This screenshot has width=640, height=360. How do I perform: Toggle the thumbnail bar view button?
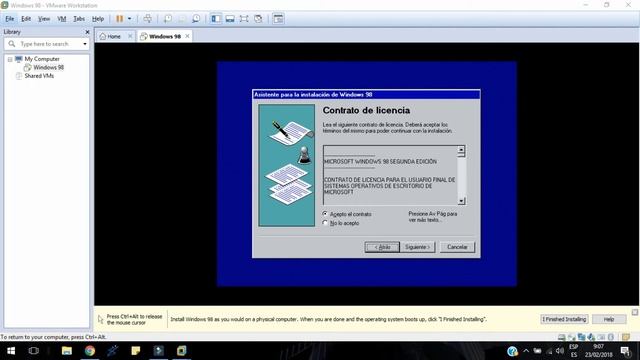(x=230, y=19)
